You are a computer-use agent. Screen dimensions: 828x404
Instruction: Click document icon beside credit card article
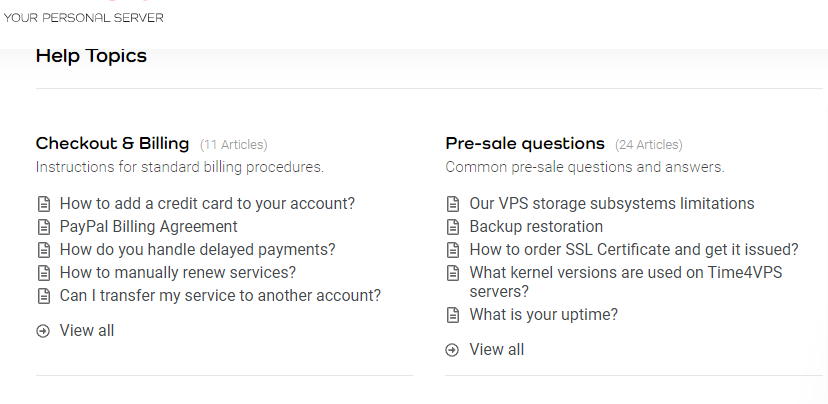pyautogui.click(x=43, y=204)
